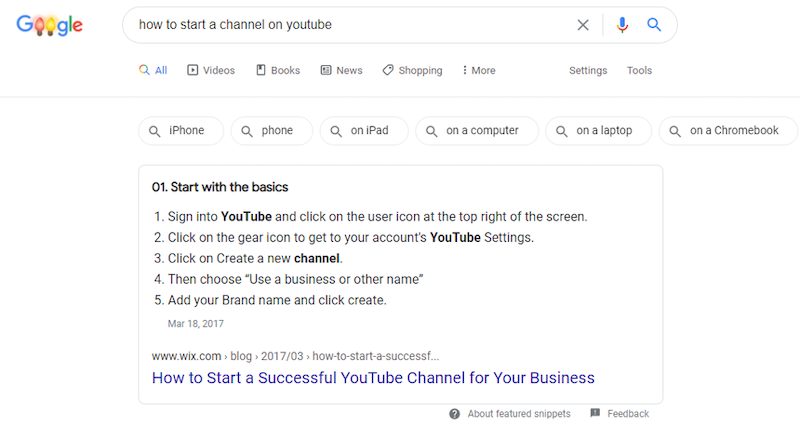Switch to the Books tab
The height and width of the screenshot is (438, 800).
coord(278,71)
